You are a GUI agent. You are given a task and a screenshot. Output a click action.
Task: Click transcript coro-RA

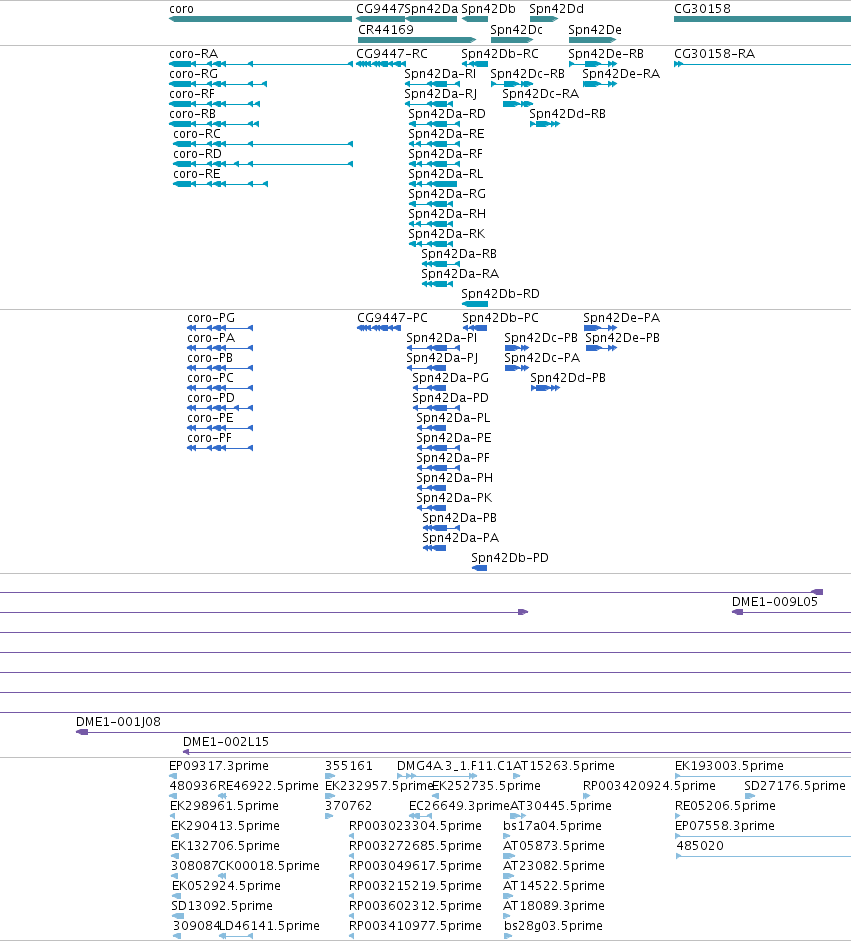(x=261, y=64)
